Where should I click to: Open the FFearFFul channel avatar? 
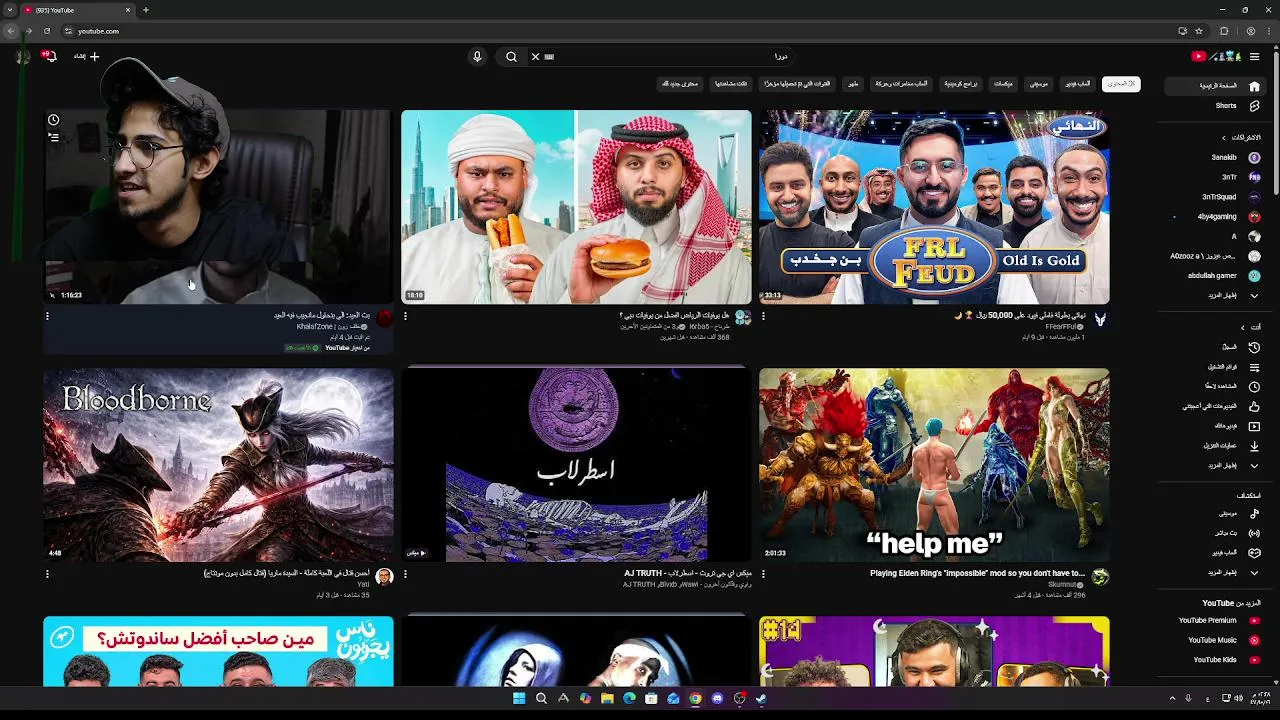(x=1100, y=319)
